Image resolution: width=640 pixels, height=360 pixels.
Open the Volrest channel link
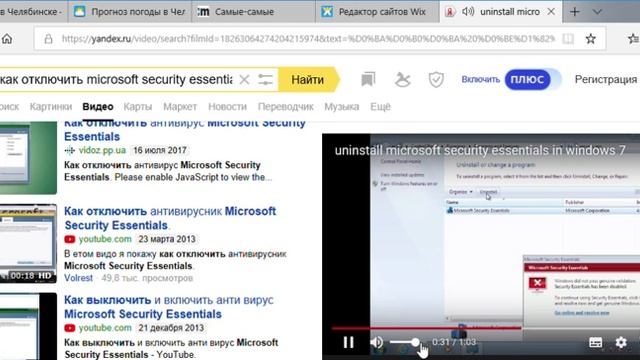[78, 278]
